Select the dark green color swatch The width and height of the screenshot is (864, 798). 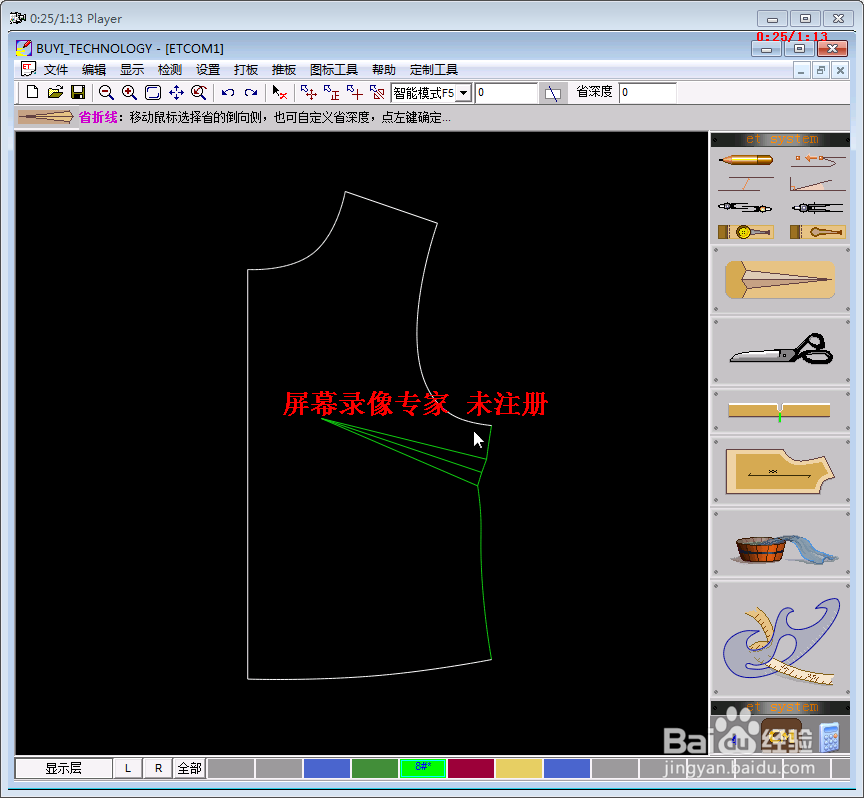[x=375, y=768]
